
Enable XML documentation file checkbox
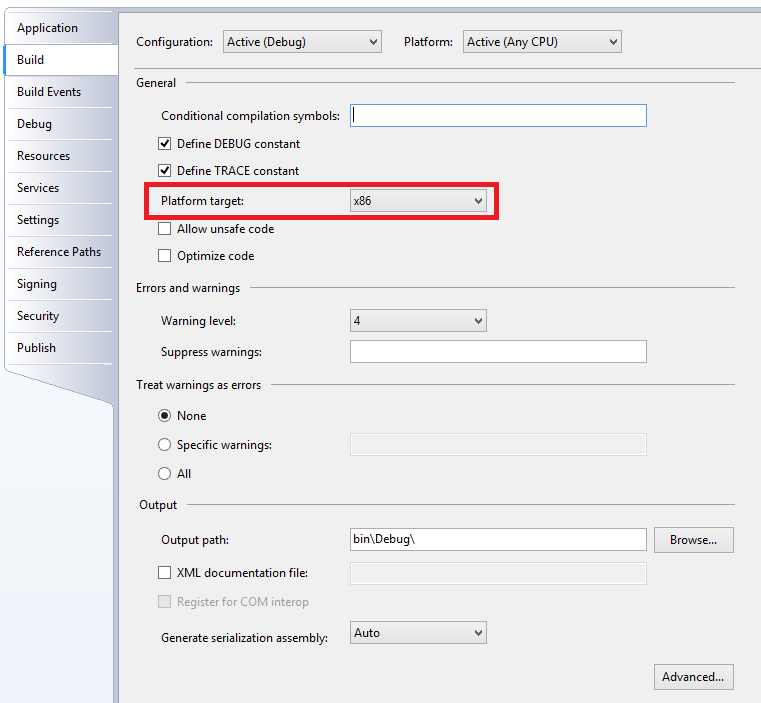tap(165, 573)
